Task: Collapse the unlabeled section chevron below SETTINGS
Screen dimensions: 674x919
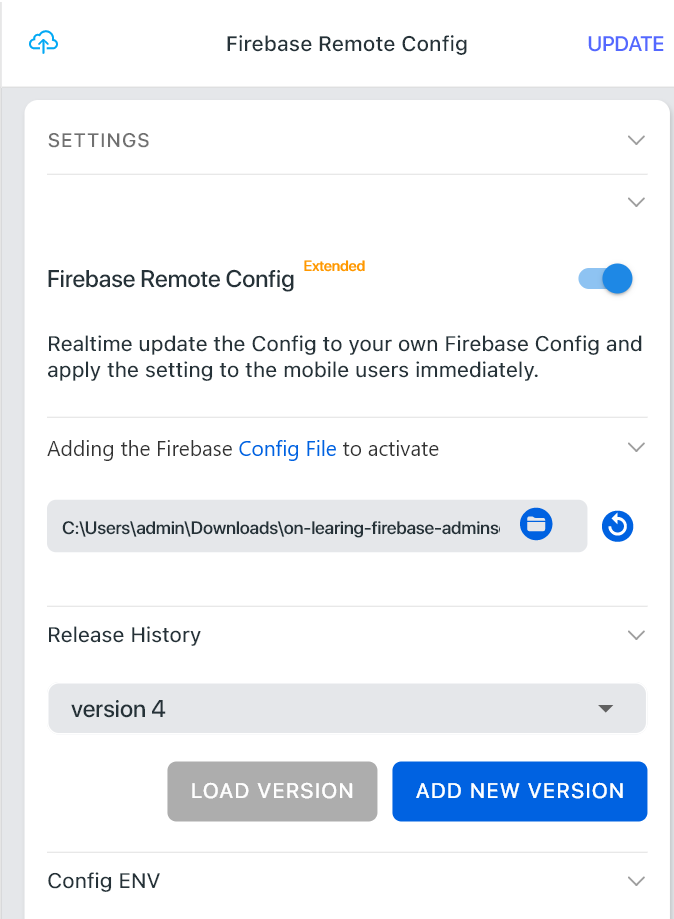Action: tap(636, 202)
